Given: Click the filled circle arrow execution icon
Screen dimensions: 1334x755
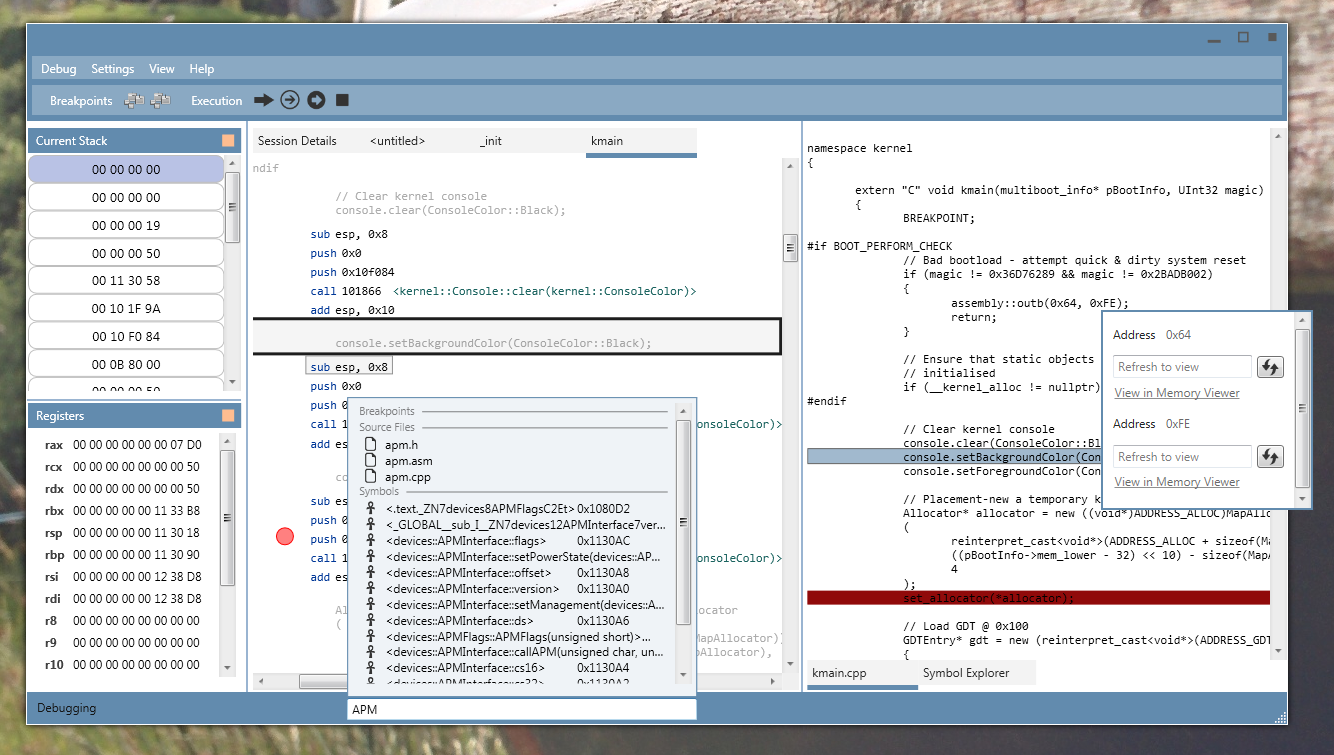Looking at the screenshot, I should [x=316, y=100].
